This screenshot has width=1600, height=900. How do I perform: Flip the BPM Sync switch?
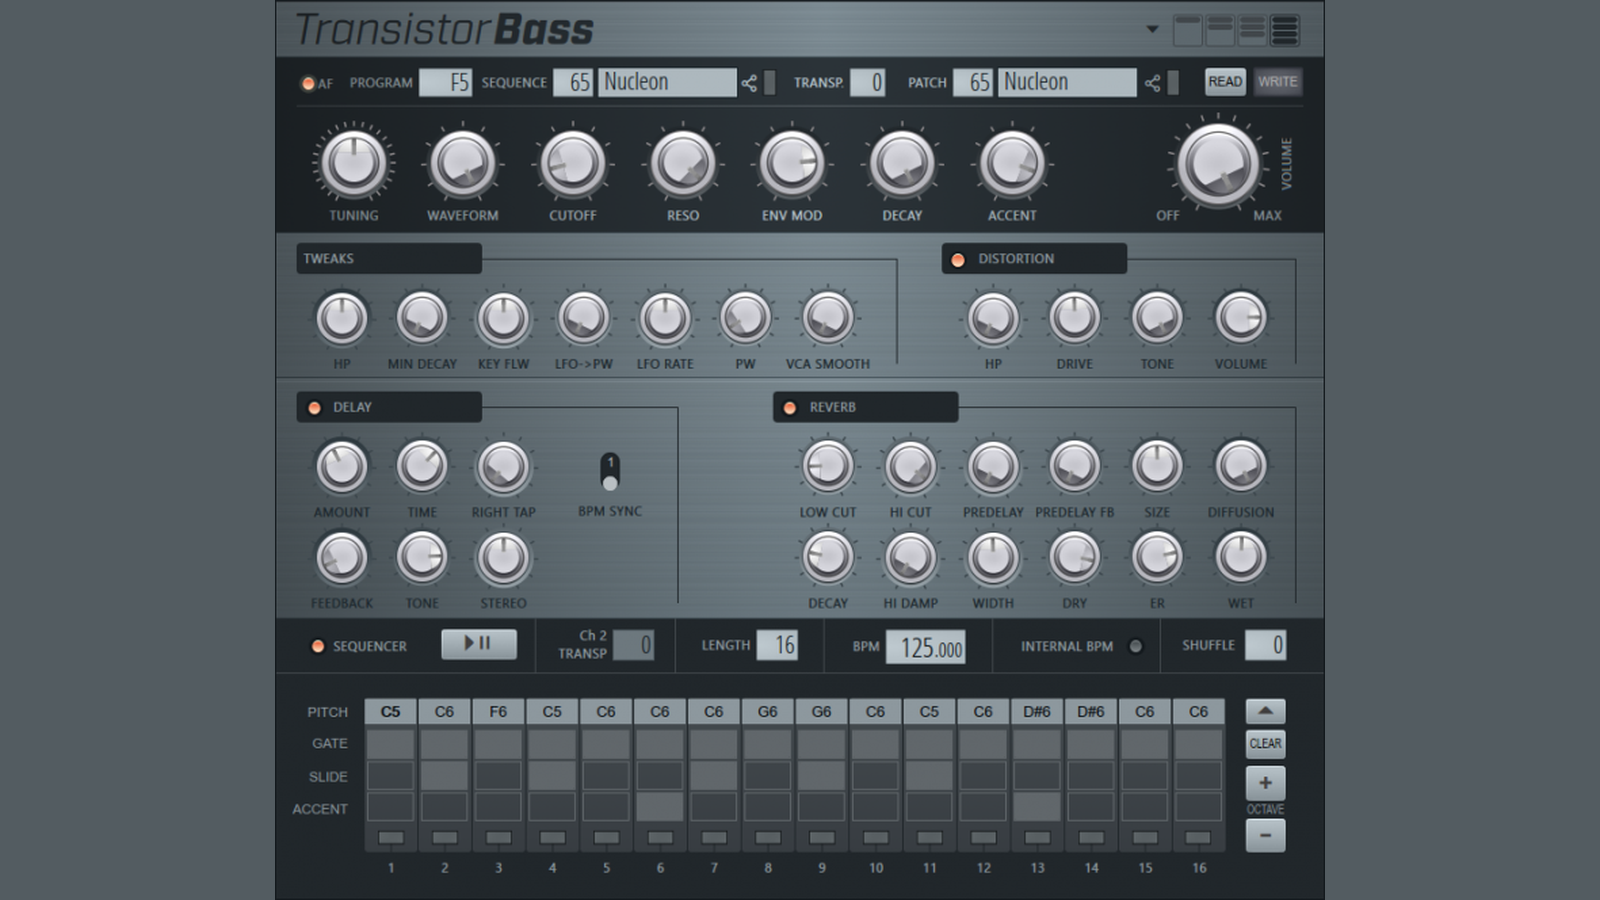coord(610,471)
